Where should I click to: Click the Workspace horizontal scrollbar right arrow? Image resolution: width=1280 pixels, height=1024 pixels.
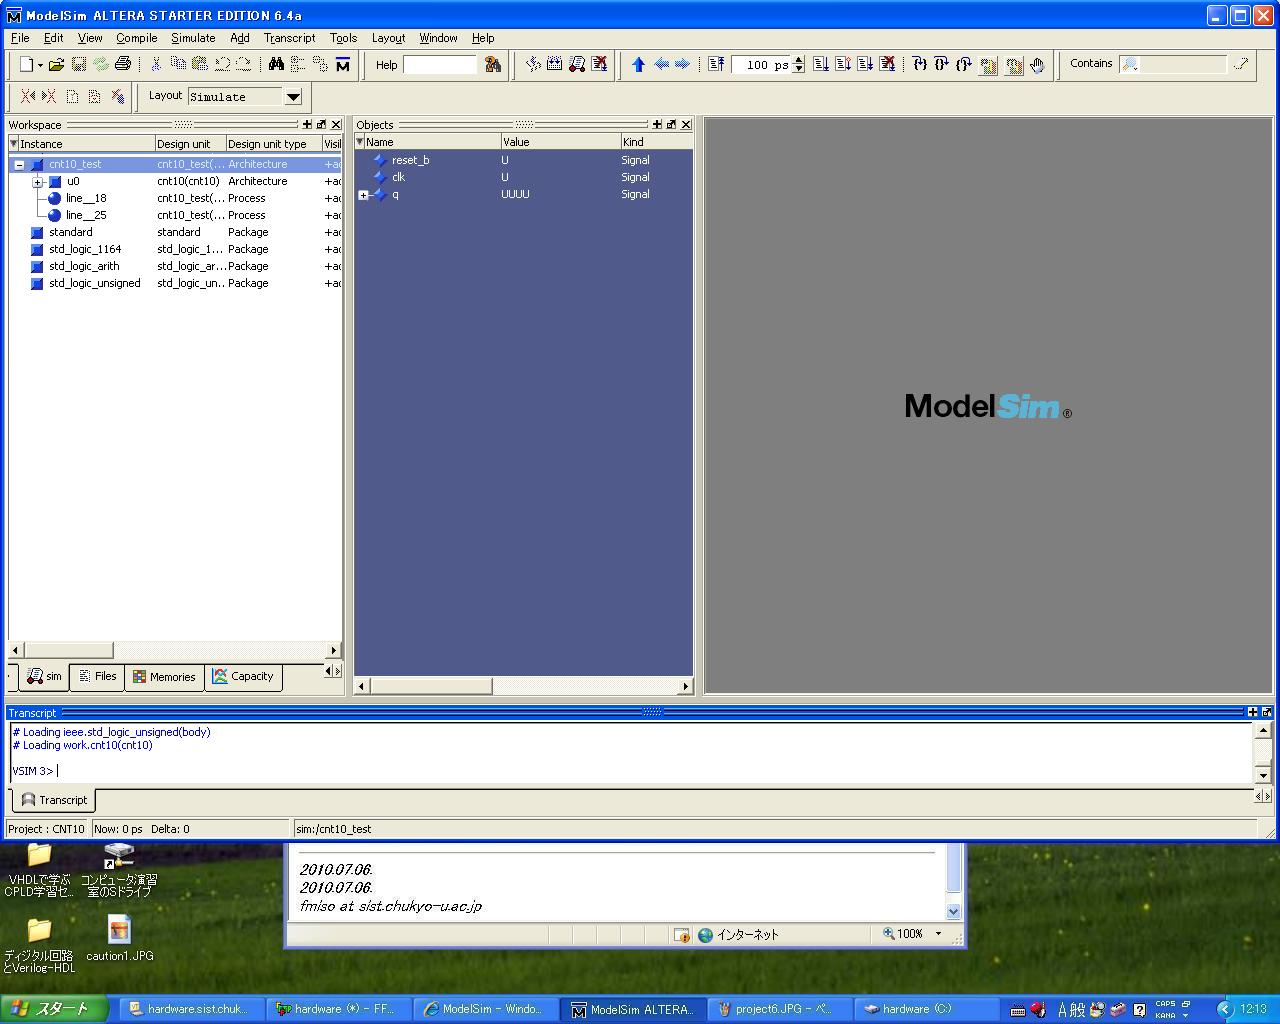[x=334, y=651]
